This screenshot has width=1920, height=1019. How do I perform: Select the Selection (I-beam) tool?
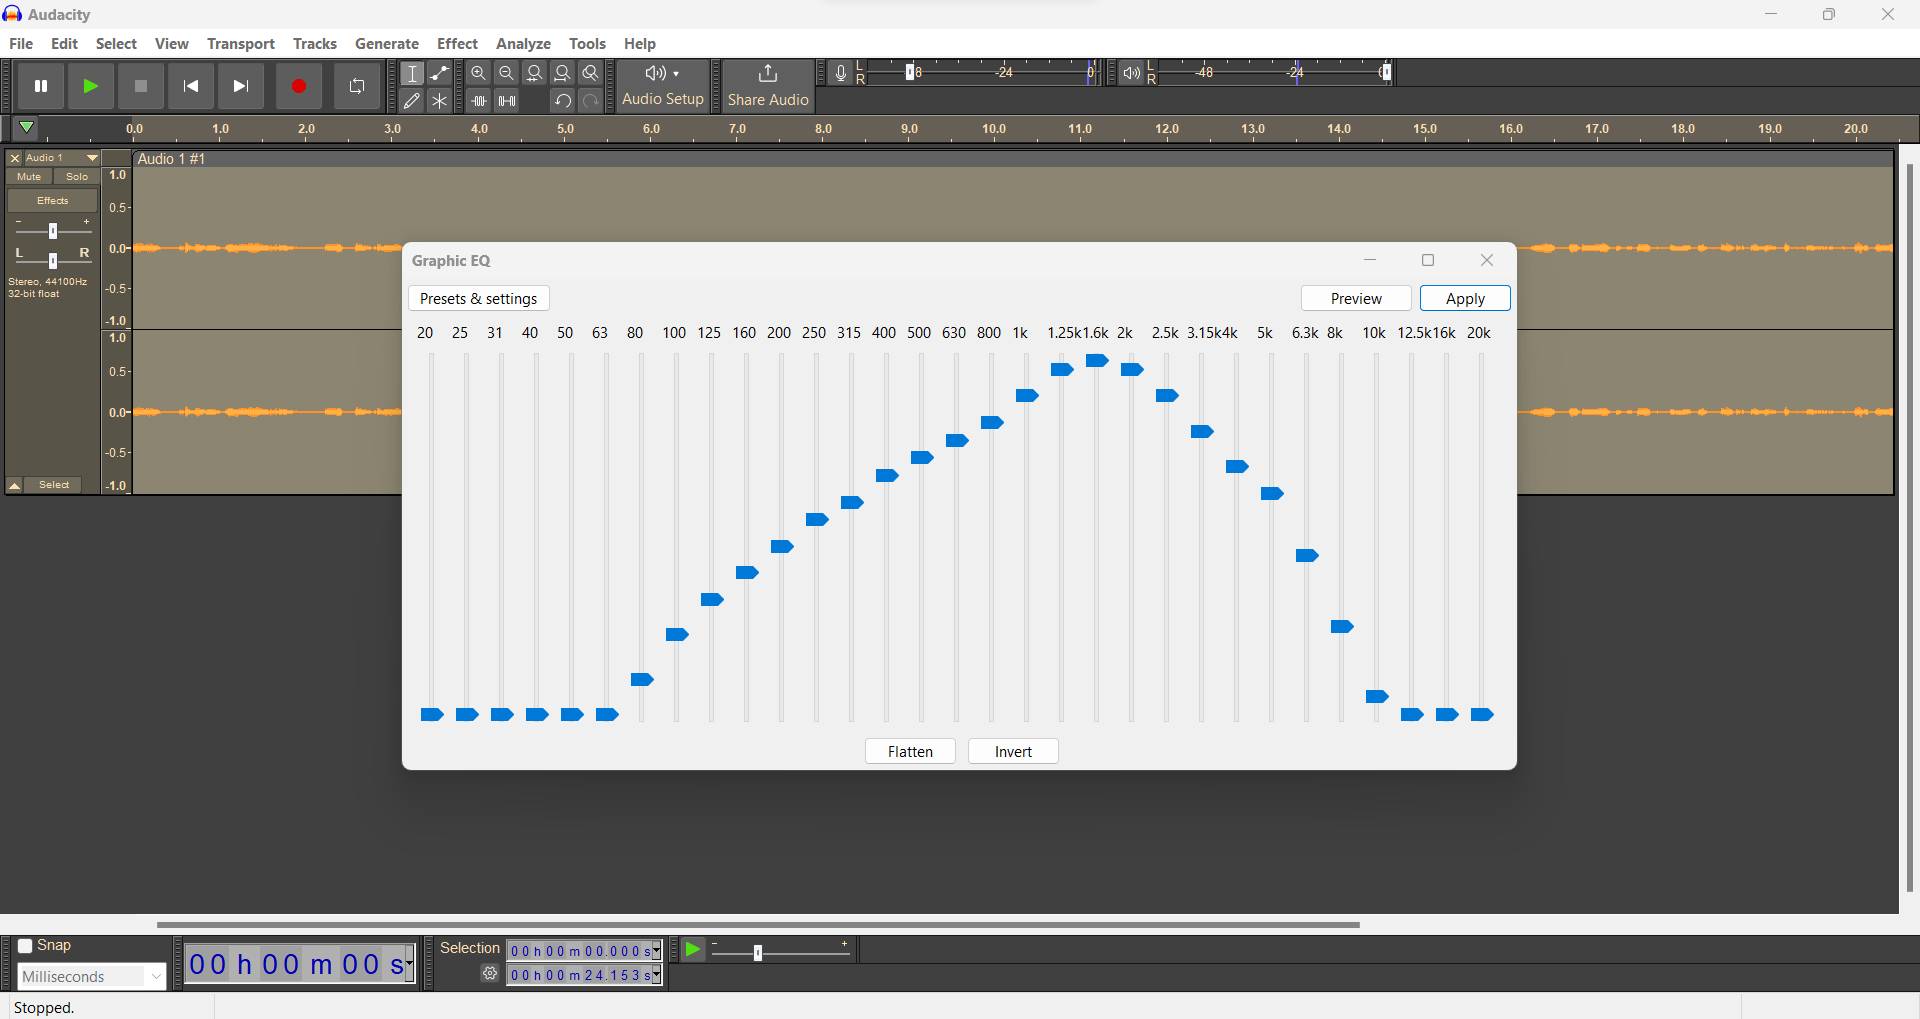point(412,73)
